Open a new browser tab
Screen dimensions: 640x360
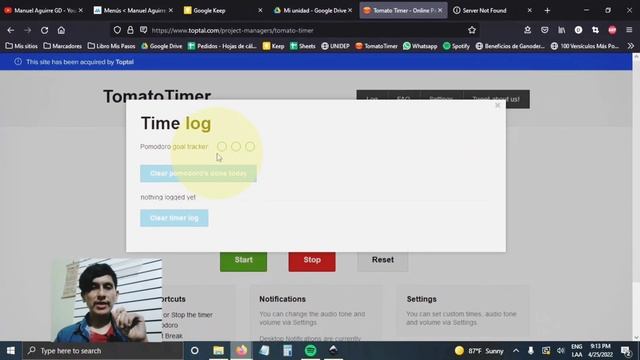click(547, 11)
